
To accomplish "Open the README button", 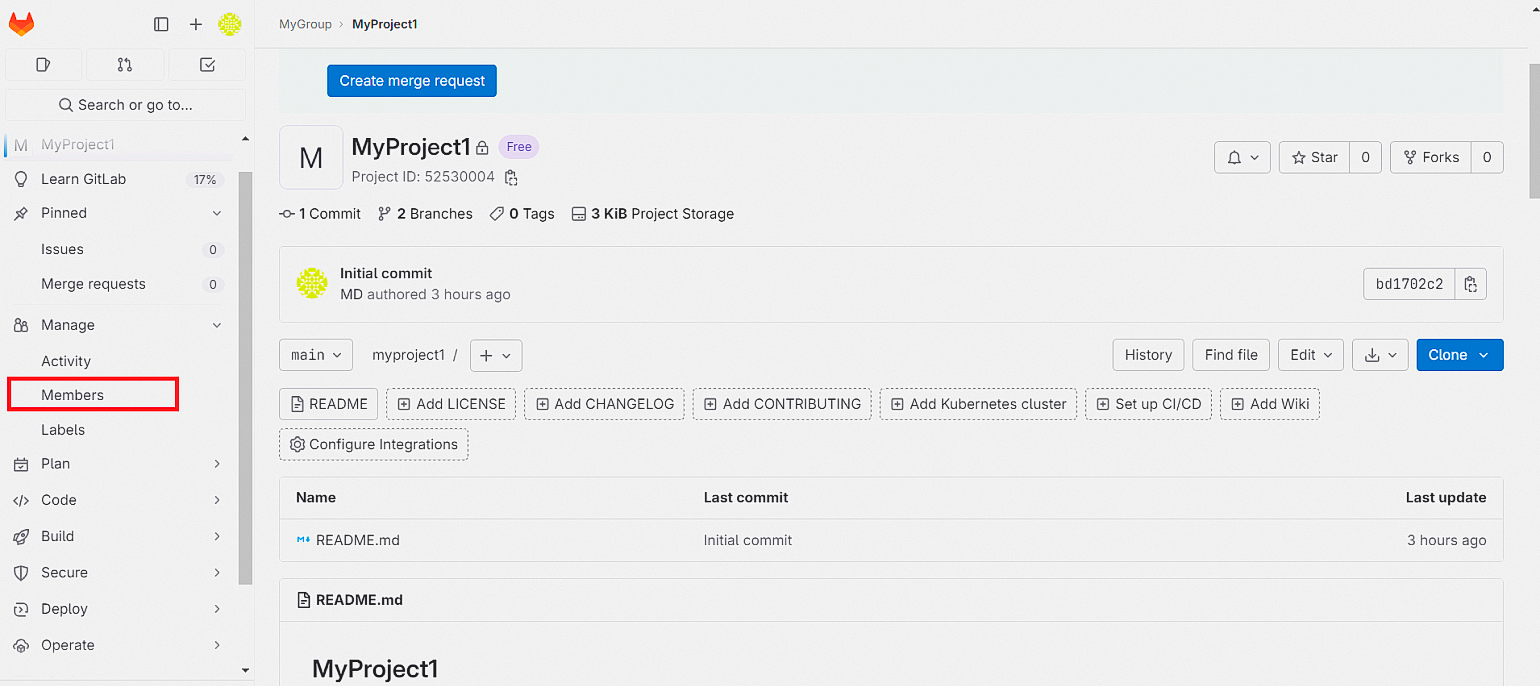I will point(329,404).
